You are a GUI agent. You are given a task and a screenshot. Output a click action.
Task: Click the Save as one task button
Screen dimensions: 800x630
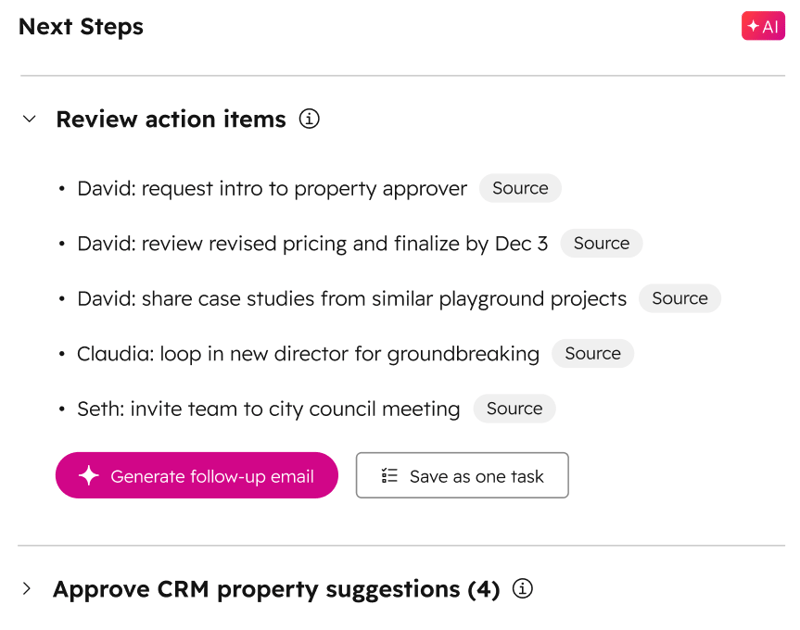coord(462,475)
